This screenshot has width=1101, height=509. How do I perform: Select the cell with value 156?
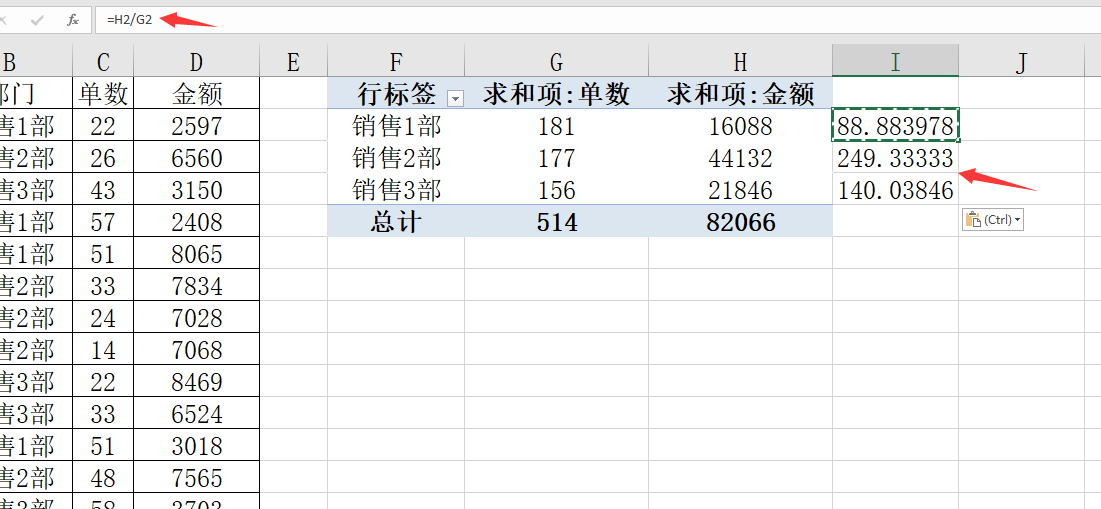tap(556, 190)
